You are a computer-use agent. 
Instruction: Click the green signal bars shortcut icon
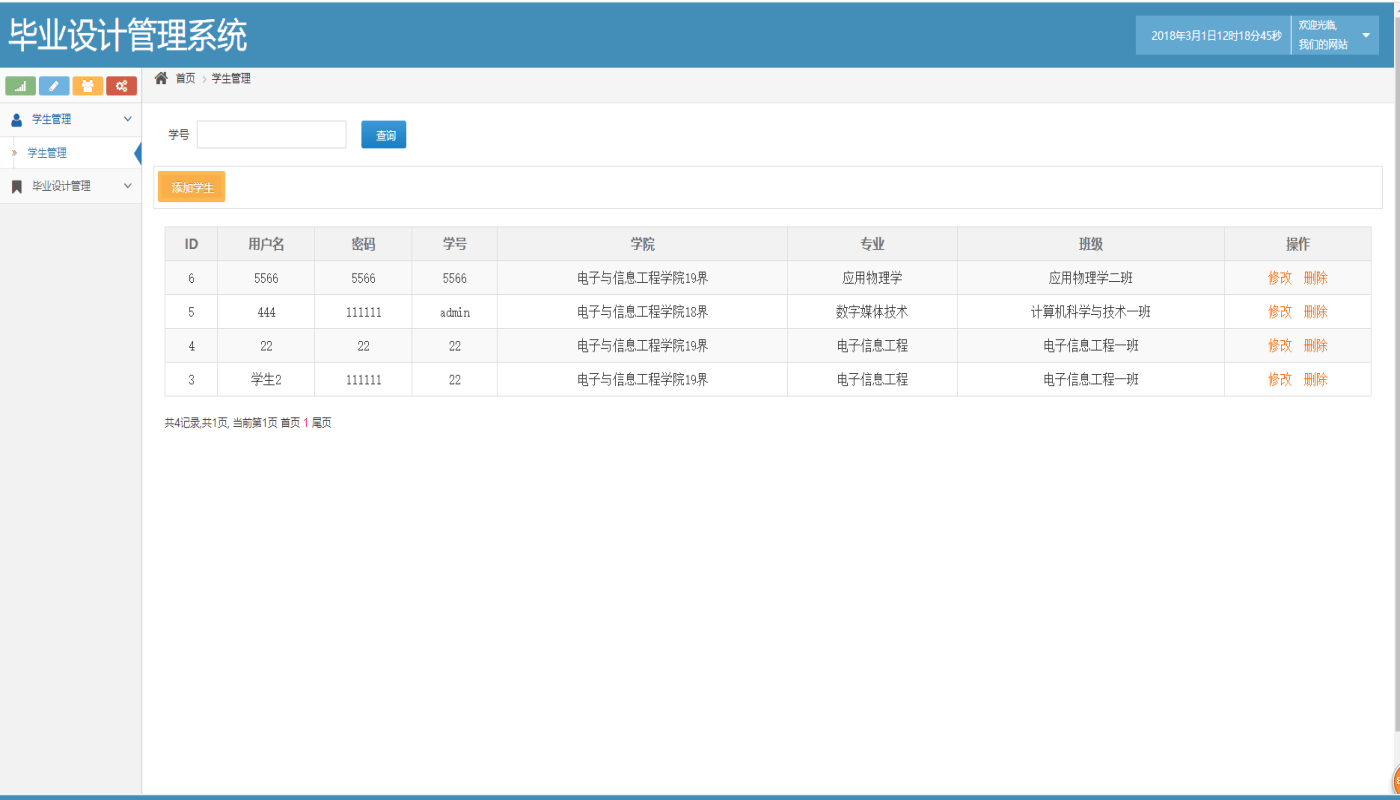click(20, 86)
